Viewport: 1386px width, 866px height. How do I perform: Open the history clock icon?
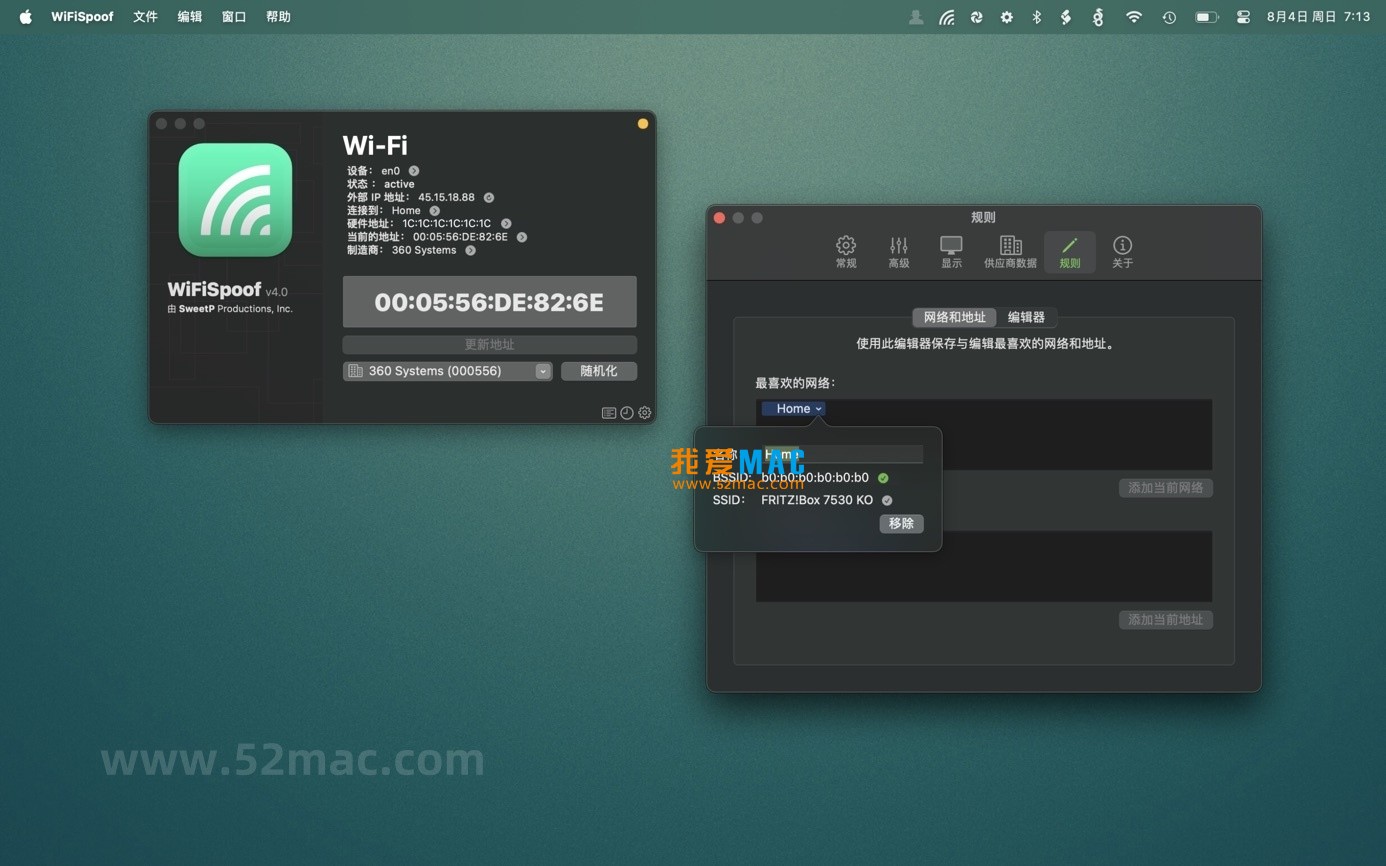click(627, 413)
